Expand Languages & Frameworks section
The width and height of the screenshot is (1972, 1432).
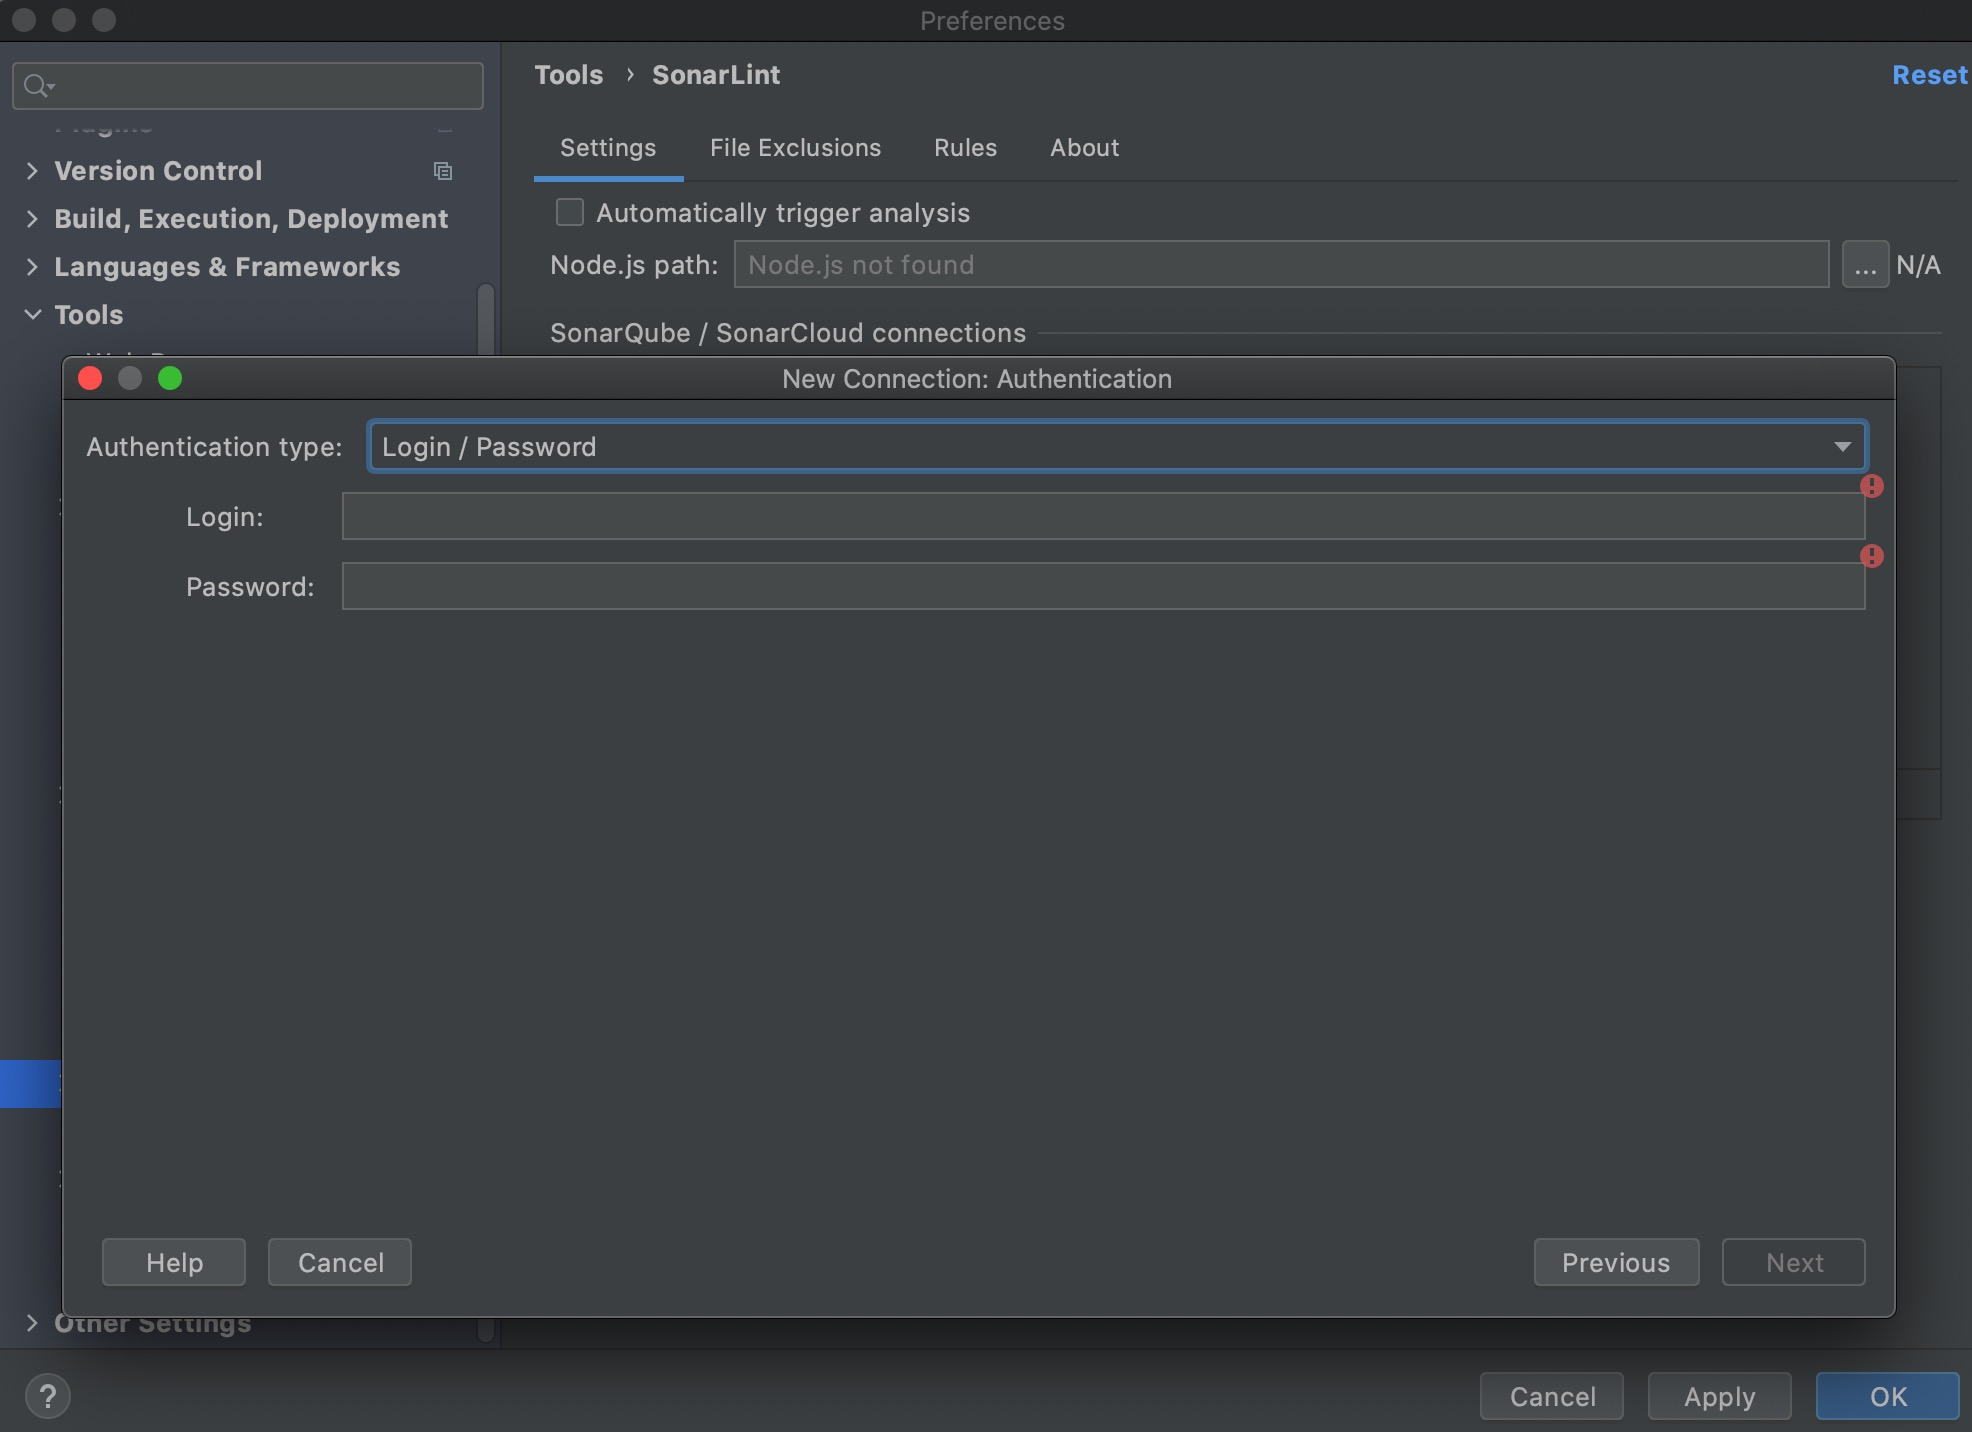click(x=32, y=267)
